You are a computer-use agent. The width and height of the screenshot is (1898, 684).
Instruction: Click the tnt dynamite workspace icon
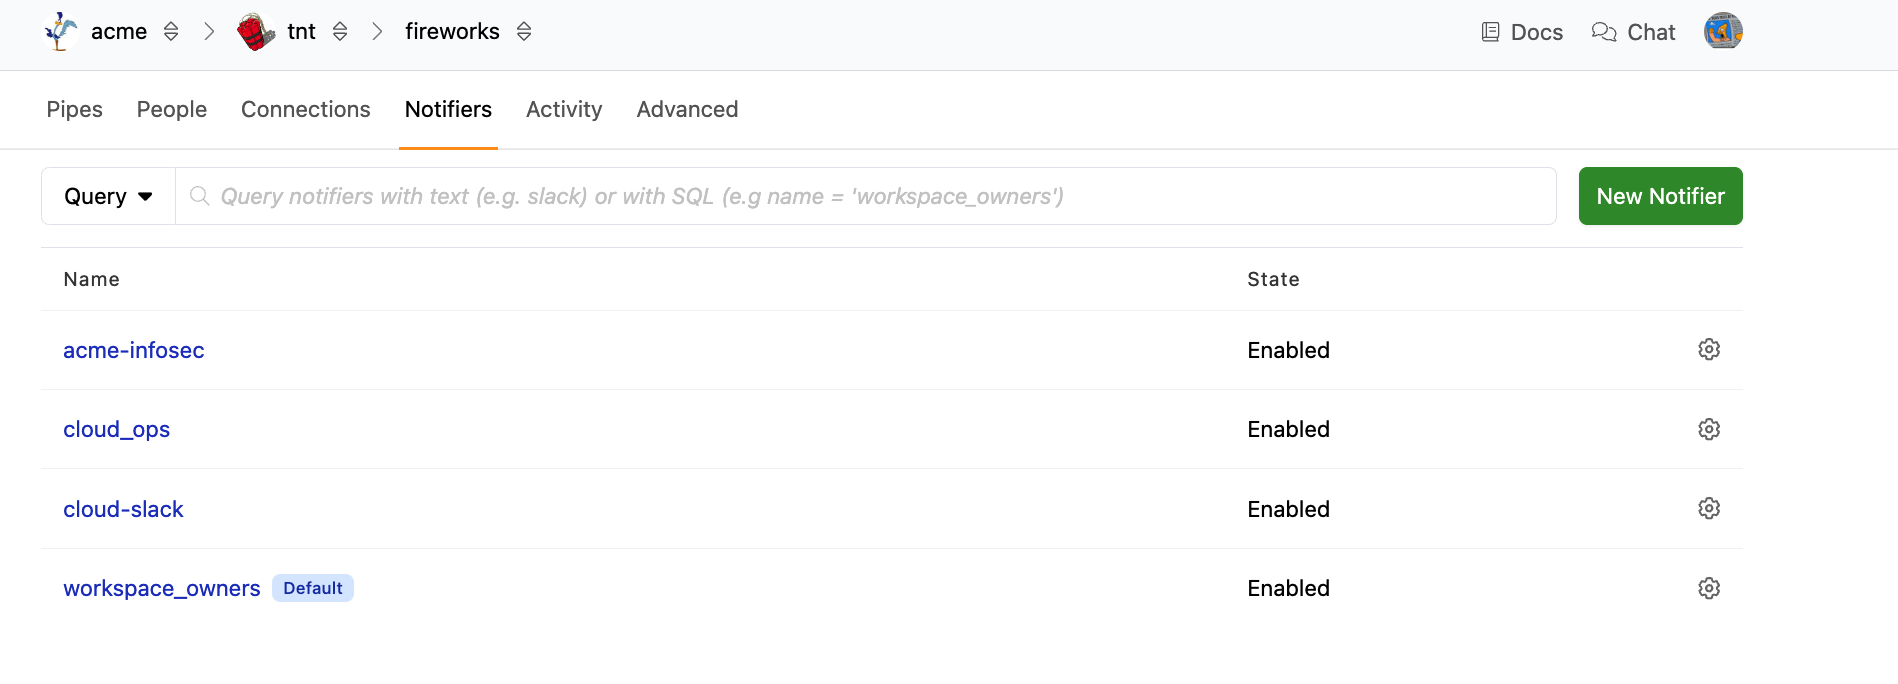pos(256,32)
